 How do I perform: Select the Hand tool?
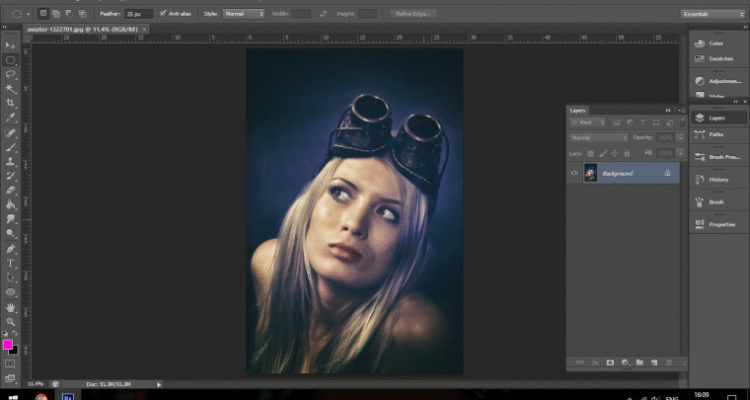coord(10,307)
